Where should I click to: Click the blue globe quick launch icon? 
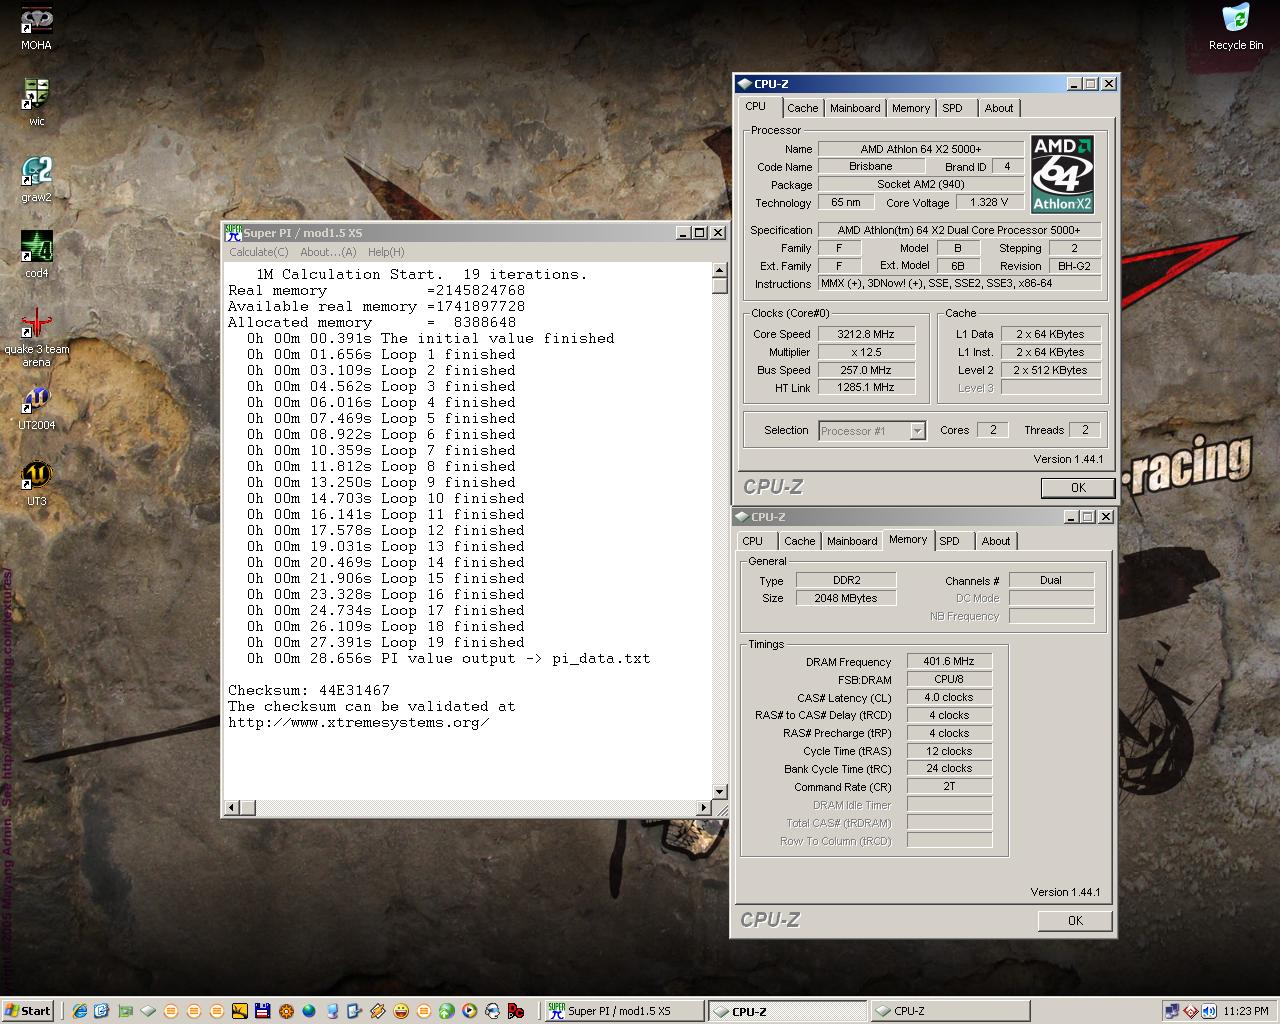(x=309, y=1011)
